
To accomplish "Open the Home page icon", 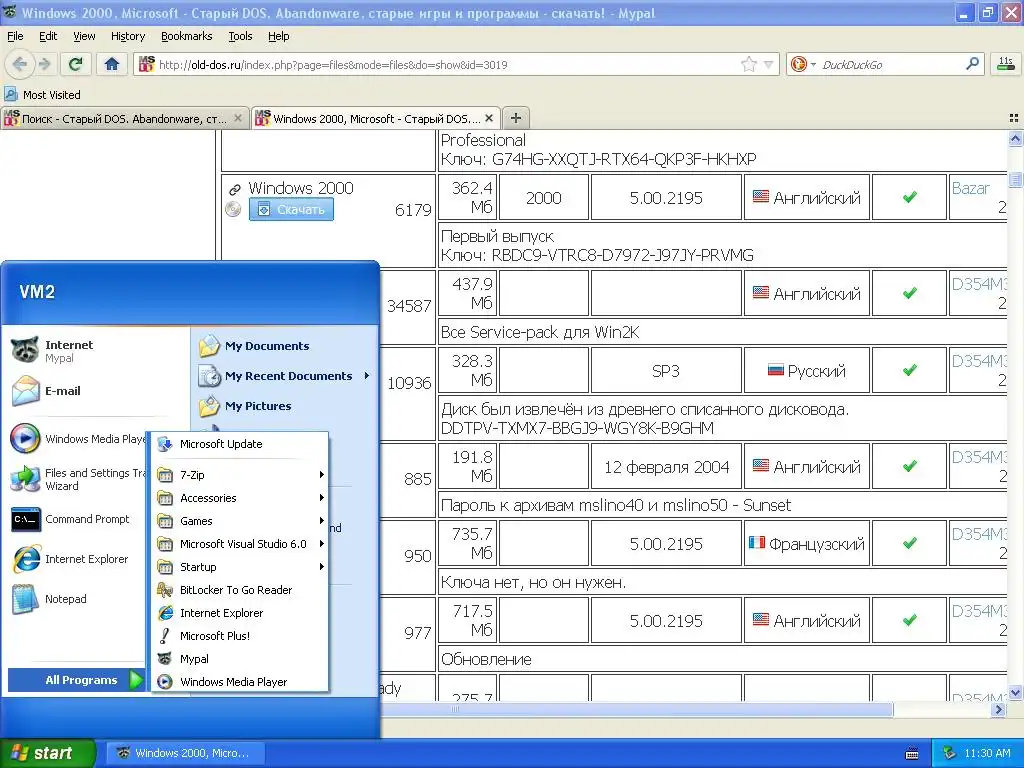I will click(112, 64).
